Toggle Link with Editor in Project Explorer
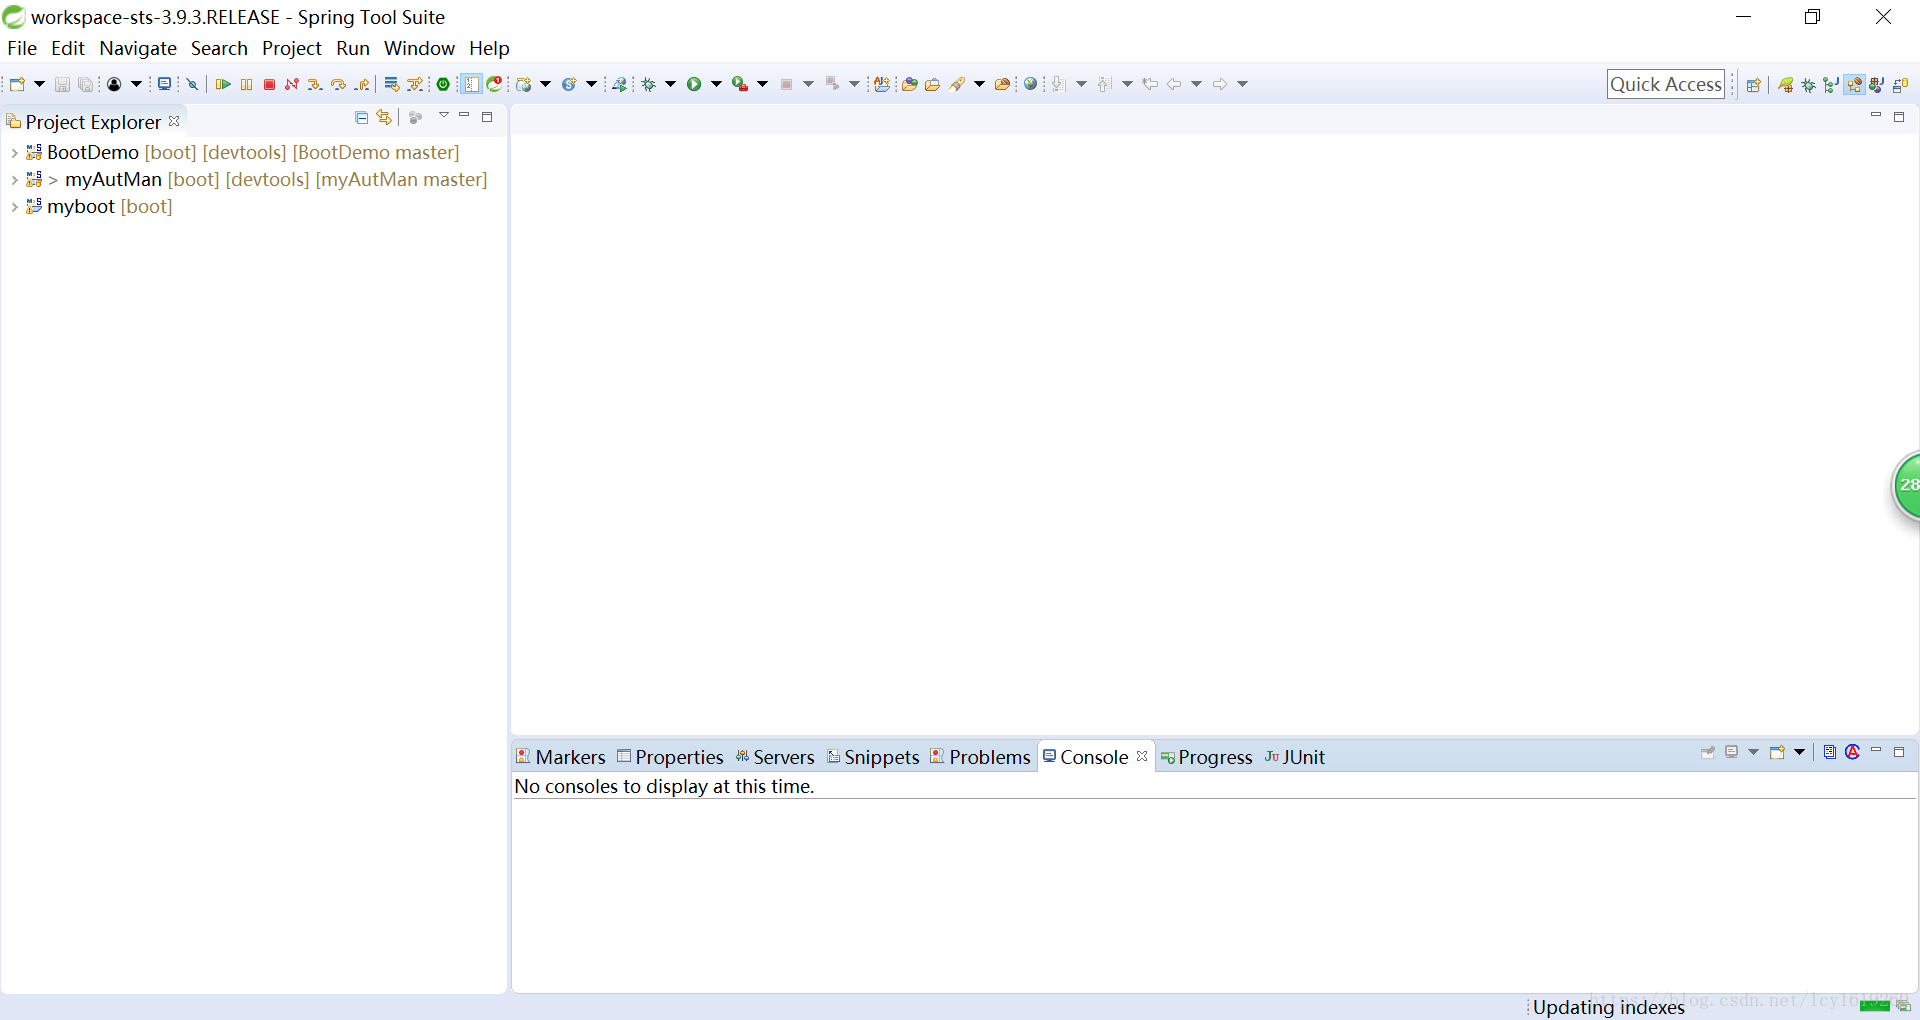The image size is (1920, 1020). [x=384, y=117]
